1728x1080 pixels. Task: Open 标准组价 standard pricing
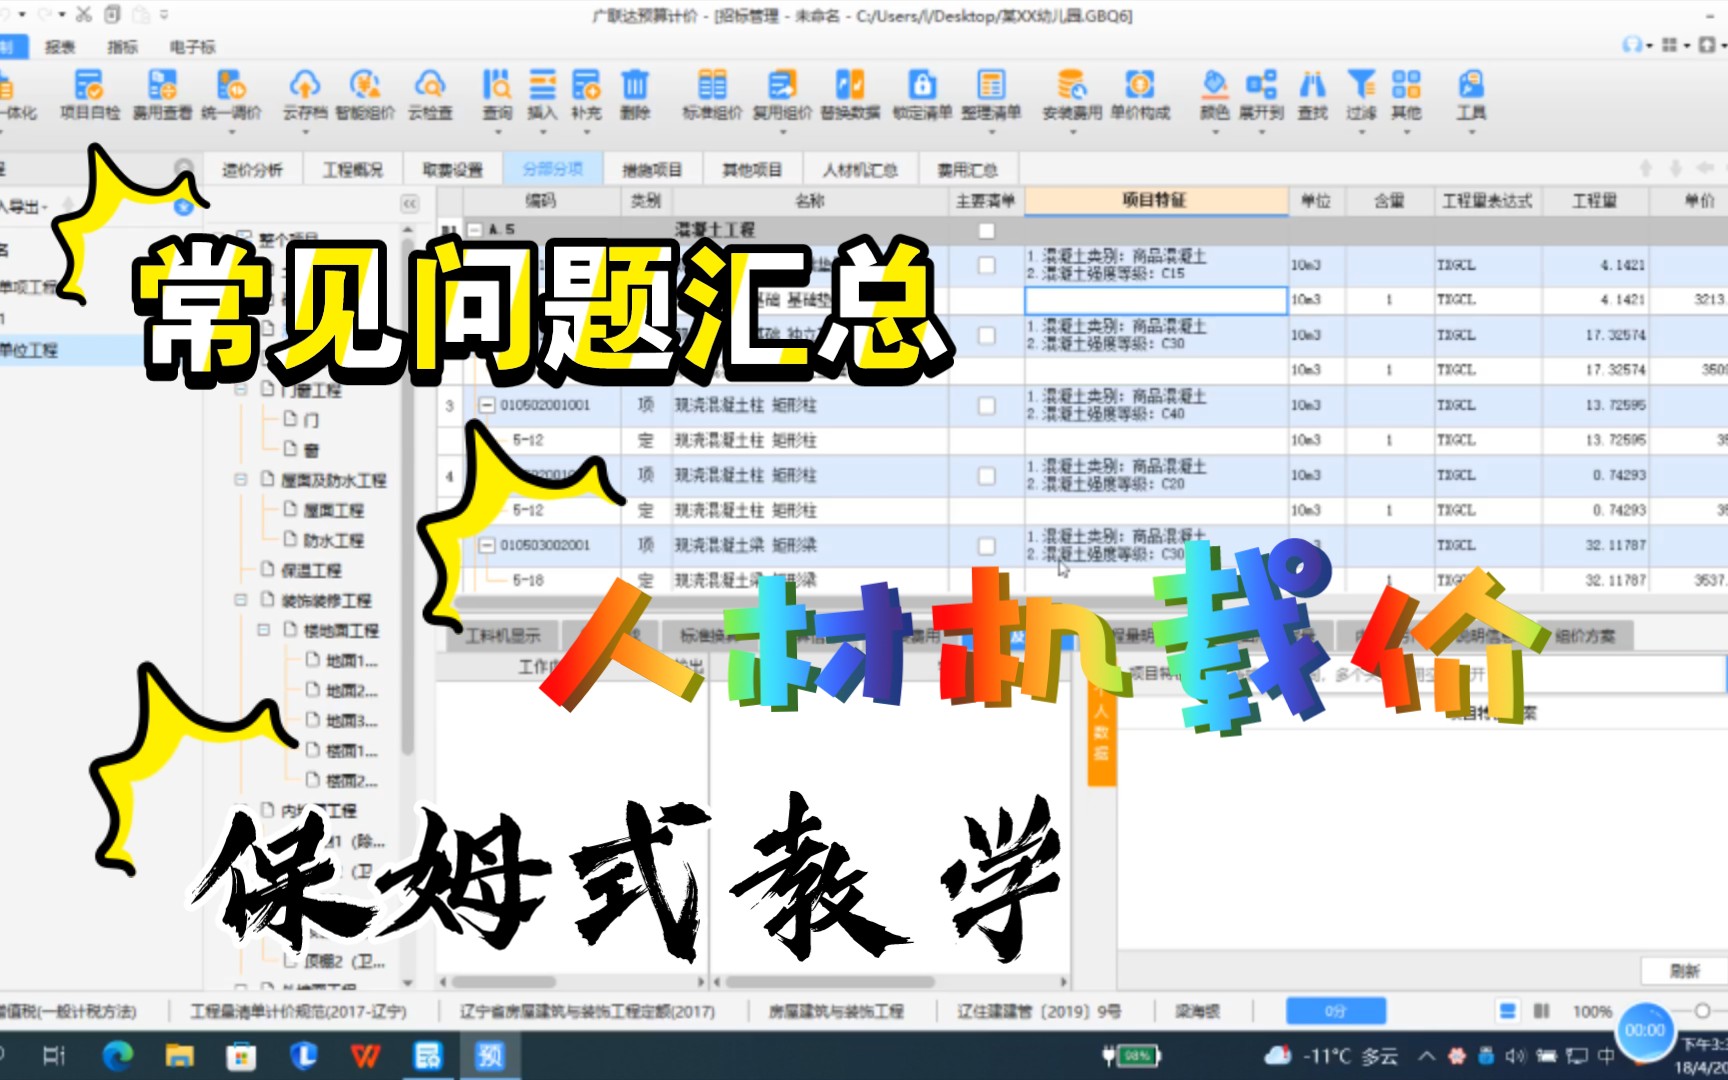[712, 95]
